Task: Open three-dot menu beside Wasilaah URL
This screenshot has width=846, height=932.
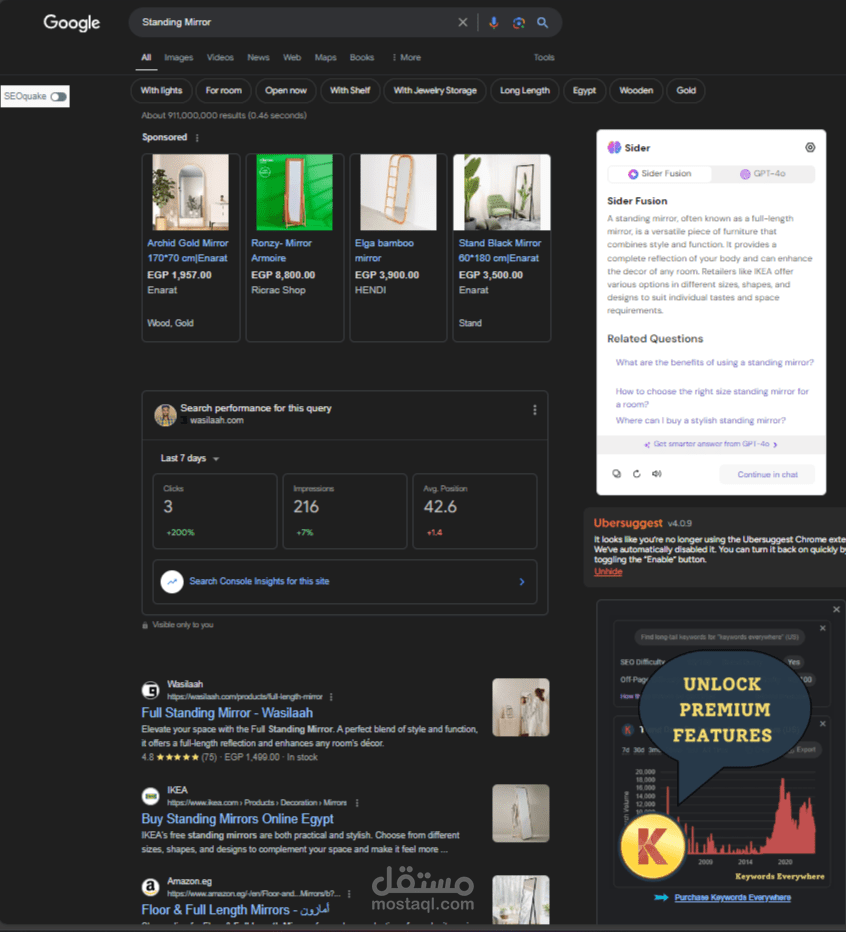Action: coord(331,697)
